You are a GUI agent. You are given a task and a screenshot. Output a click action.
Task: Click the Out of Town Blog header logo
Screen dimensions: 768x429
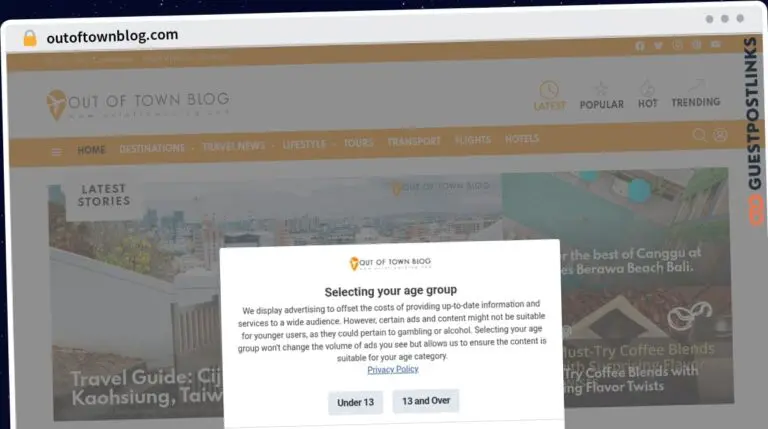tap(138, 105)
